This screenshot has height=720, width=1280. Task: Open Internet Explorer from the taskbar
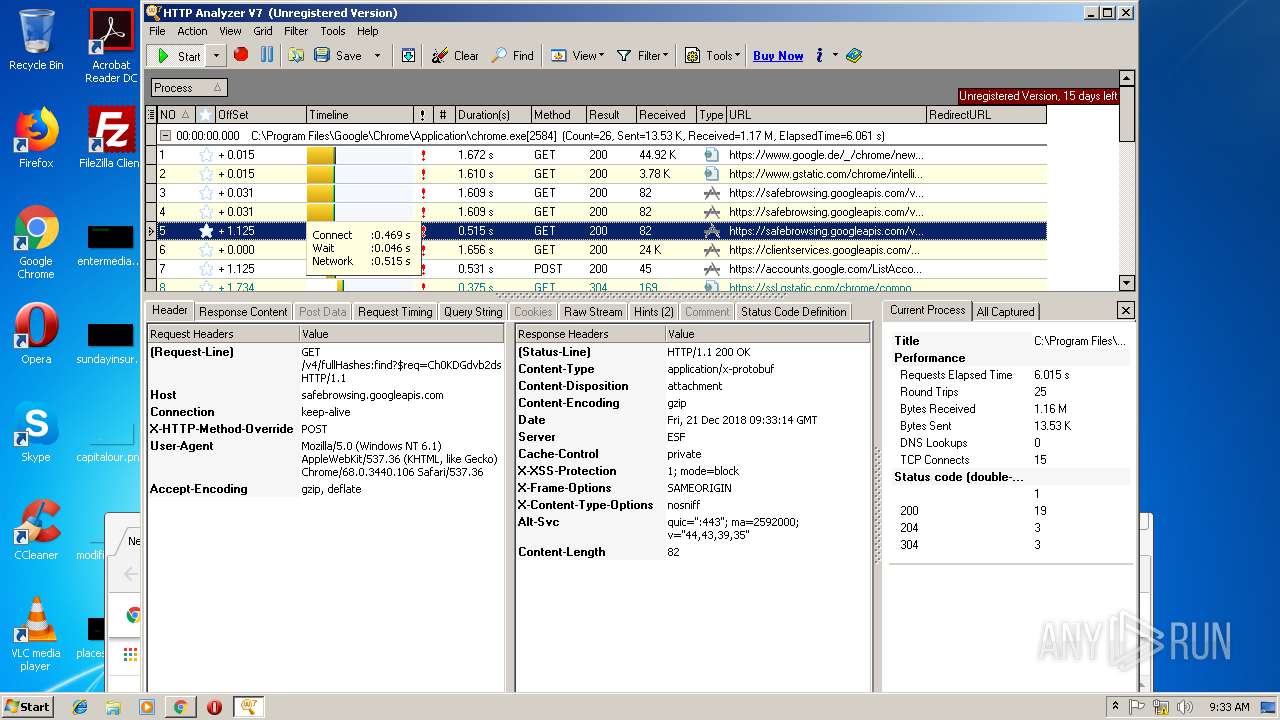click(x=80, y=707)
